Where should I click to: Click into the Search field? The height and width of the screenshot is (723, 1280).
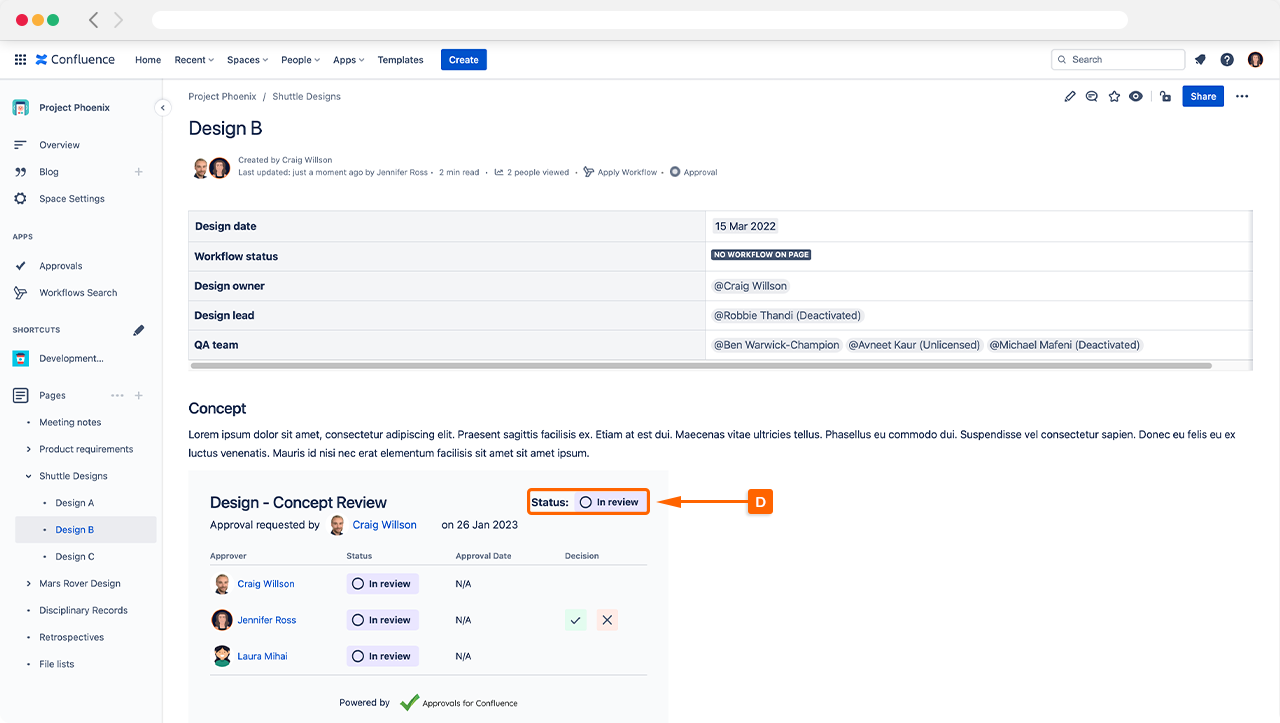click(1120, 60)
